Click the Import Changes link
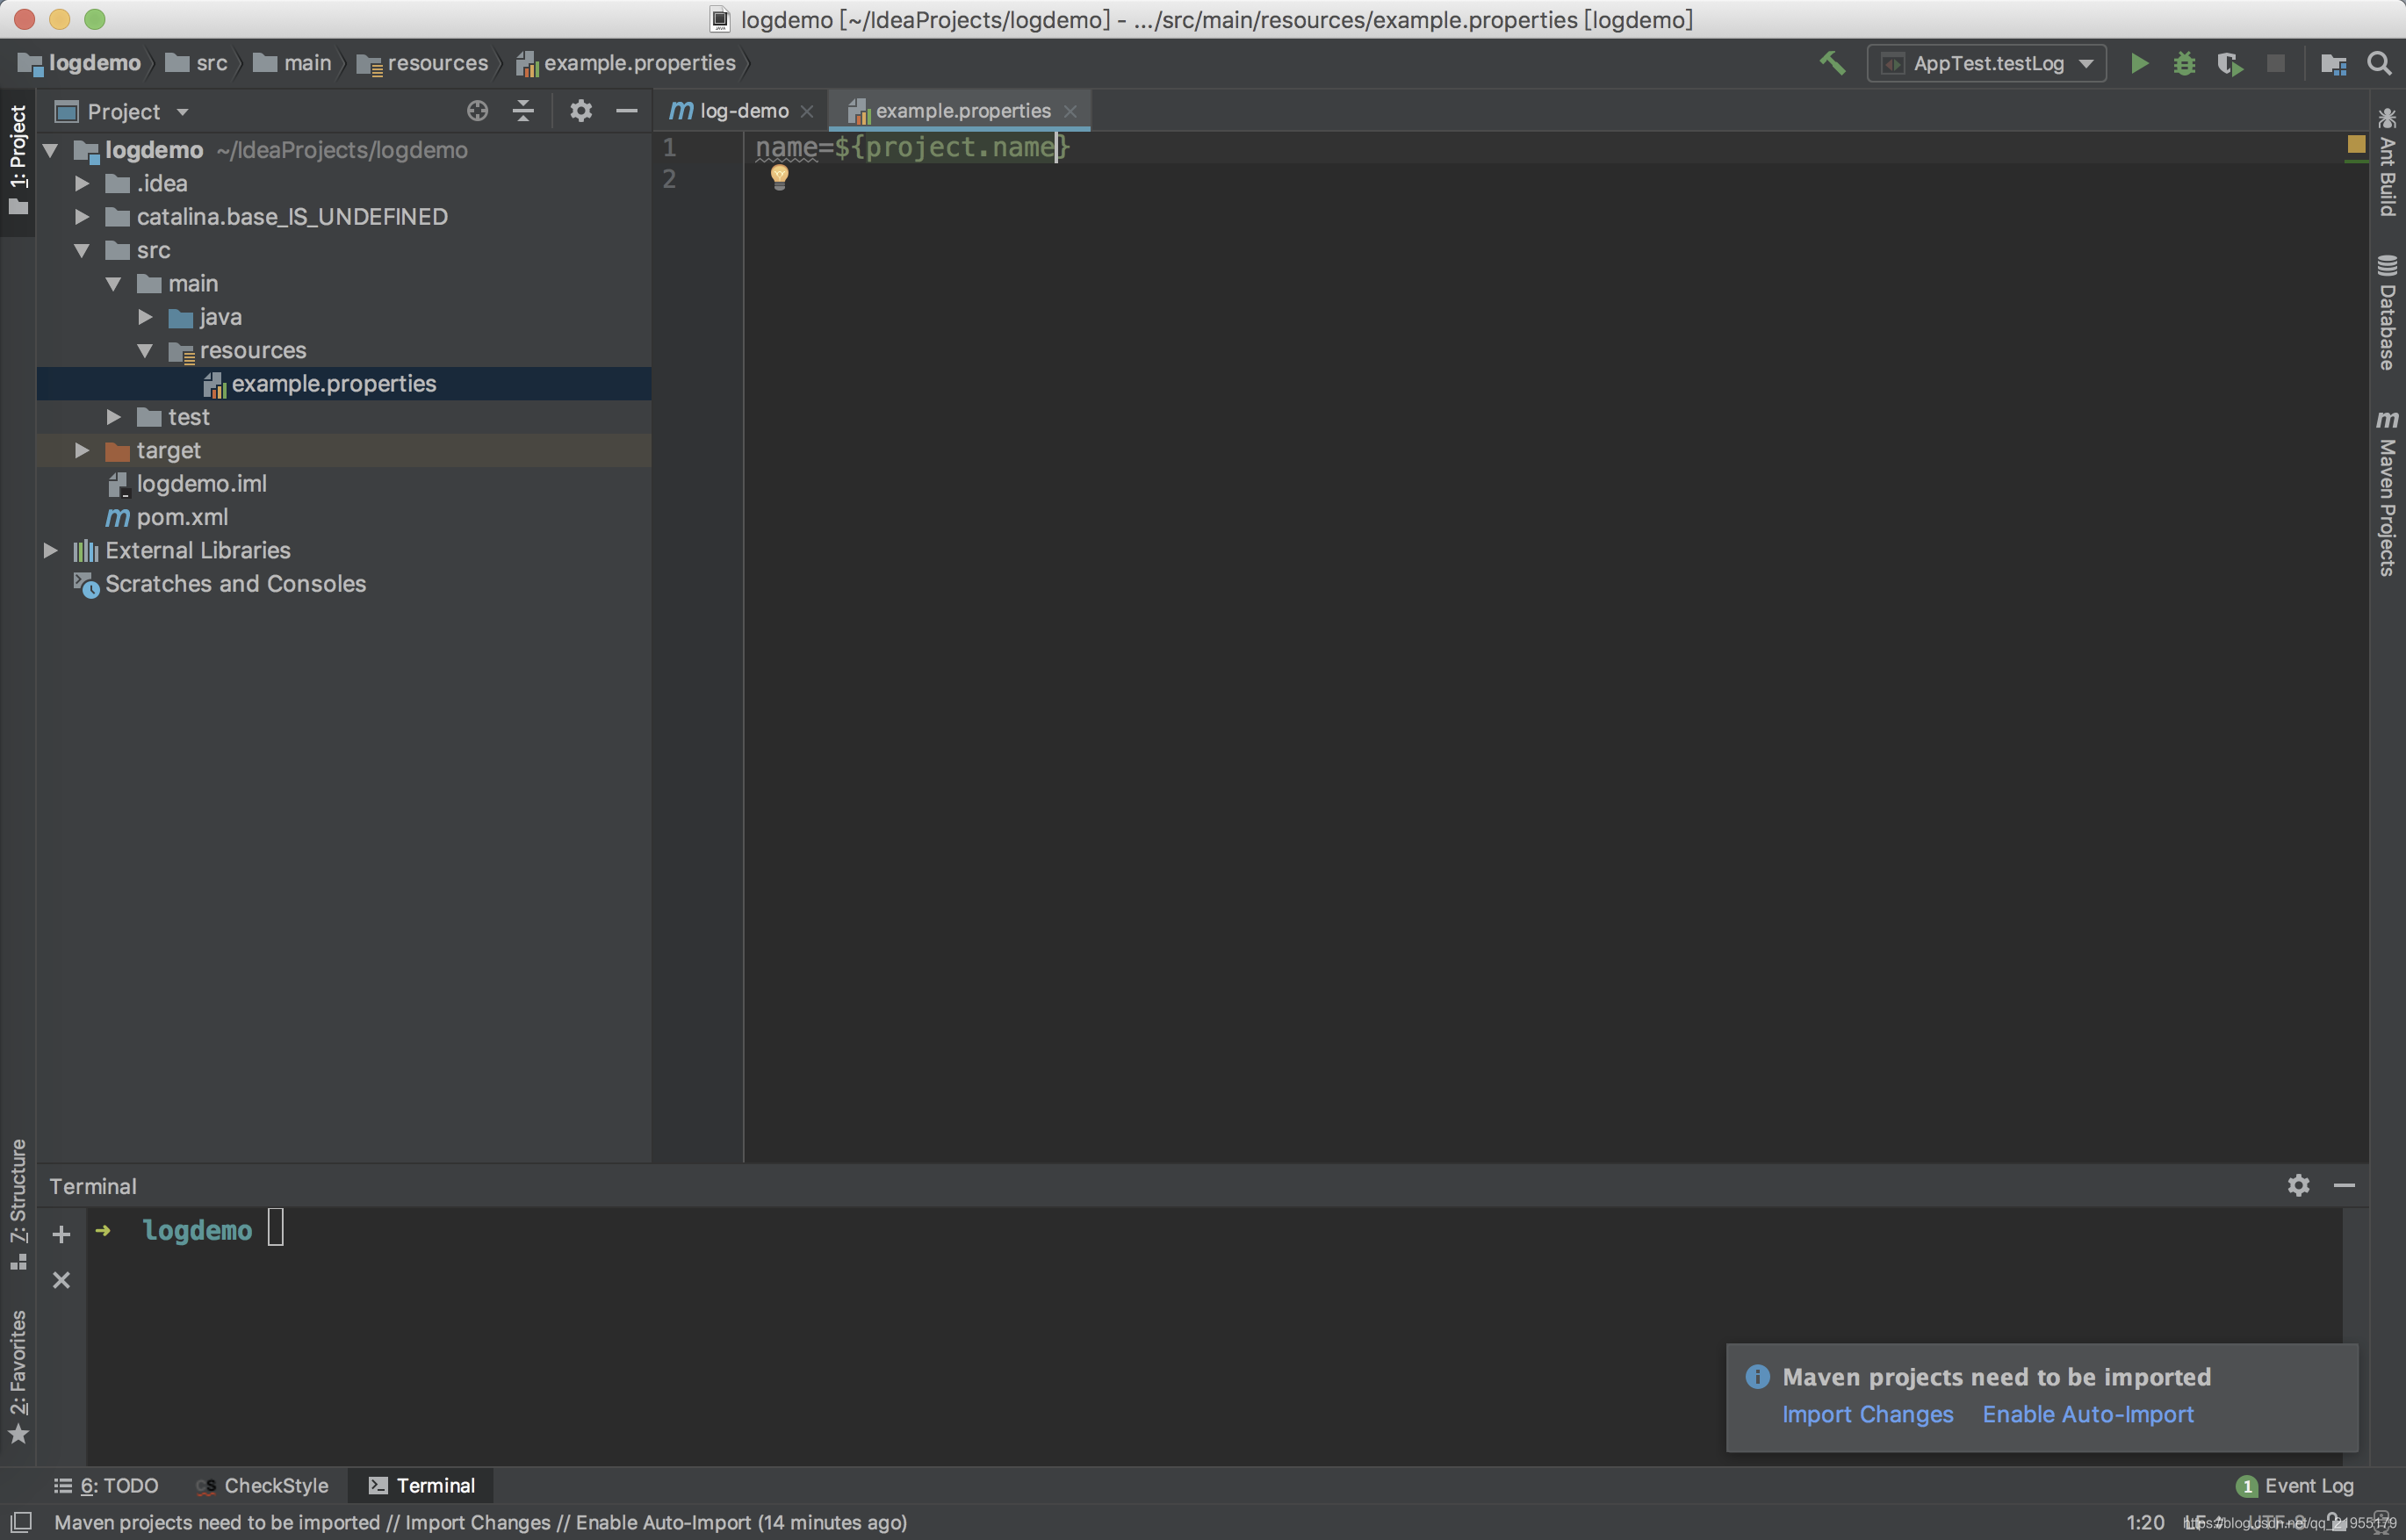2406x1540 pixels. click(x=1866, y=1414)
